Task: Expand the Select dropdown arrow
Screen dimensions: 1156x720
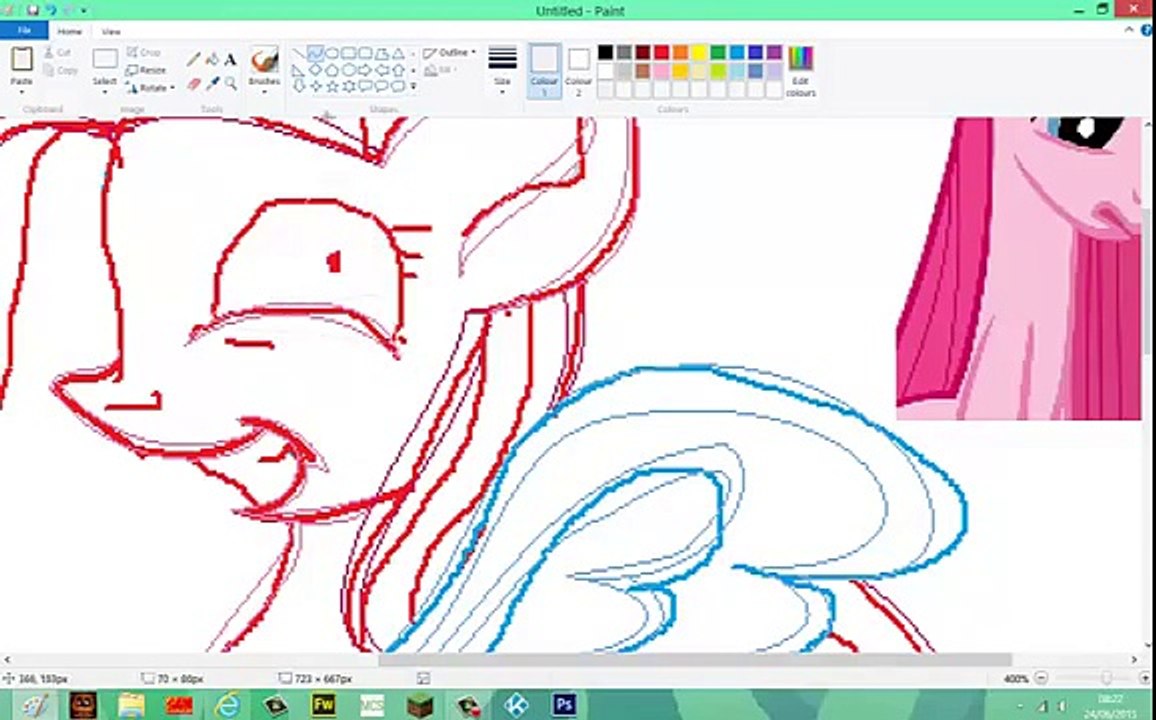Action: tap(105, 93)
